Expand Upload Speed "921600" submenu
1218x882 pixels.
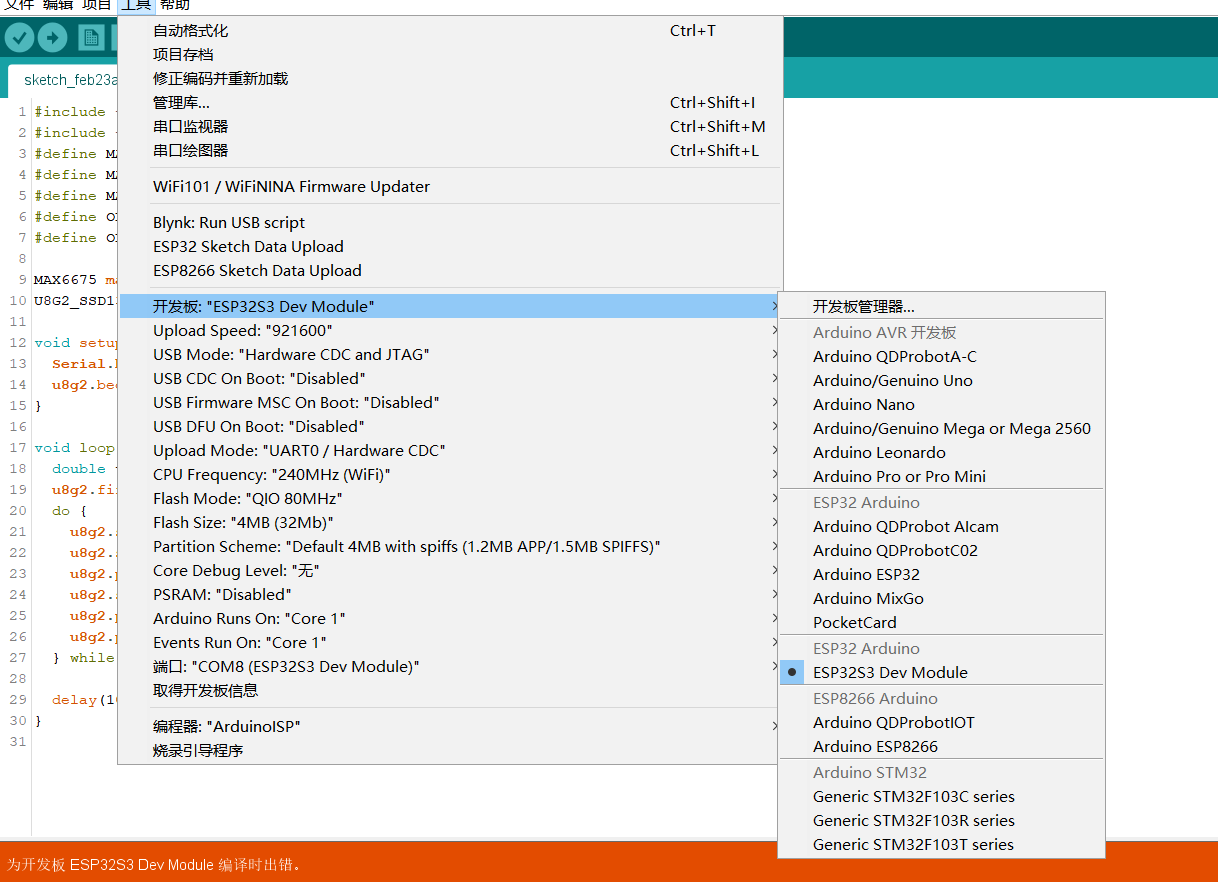(x=450, y=331)
